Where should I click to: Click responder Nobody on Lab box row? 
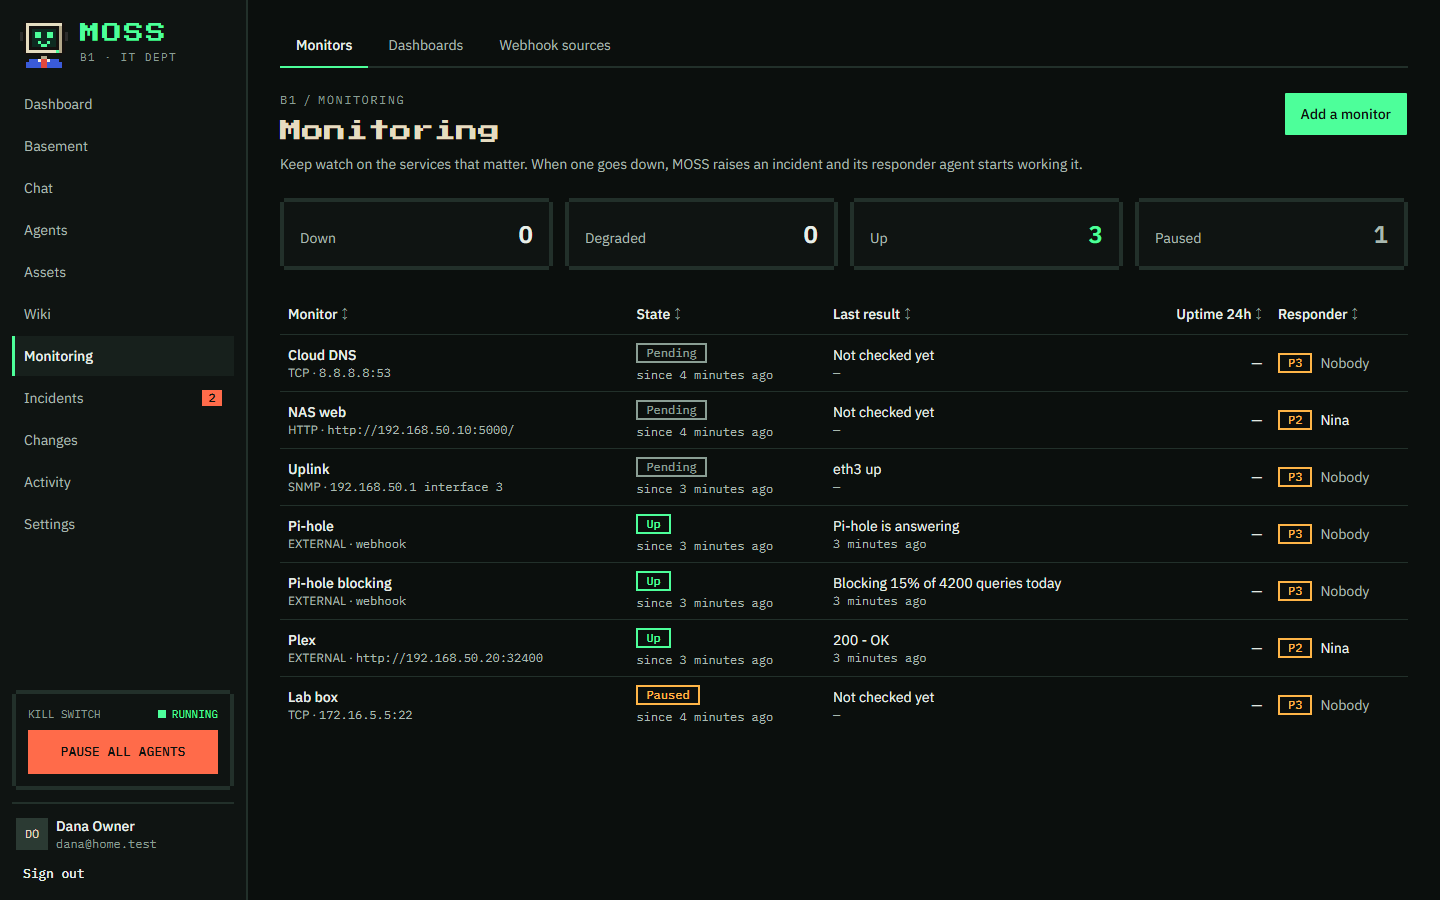tap(1345, 705)
